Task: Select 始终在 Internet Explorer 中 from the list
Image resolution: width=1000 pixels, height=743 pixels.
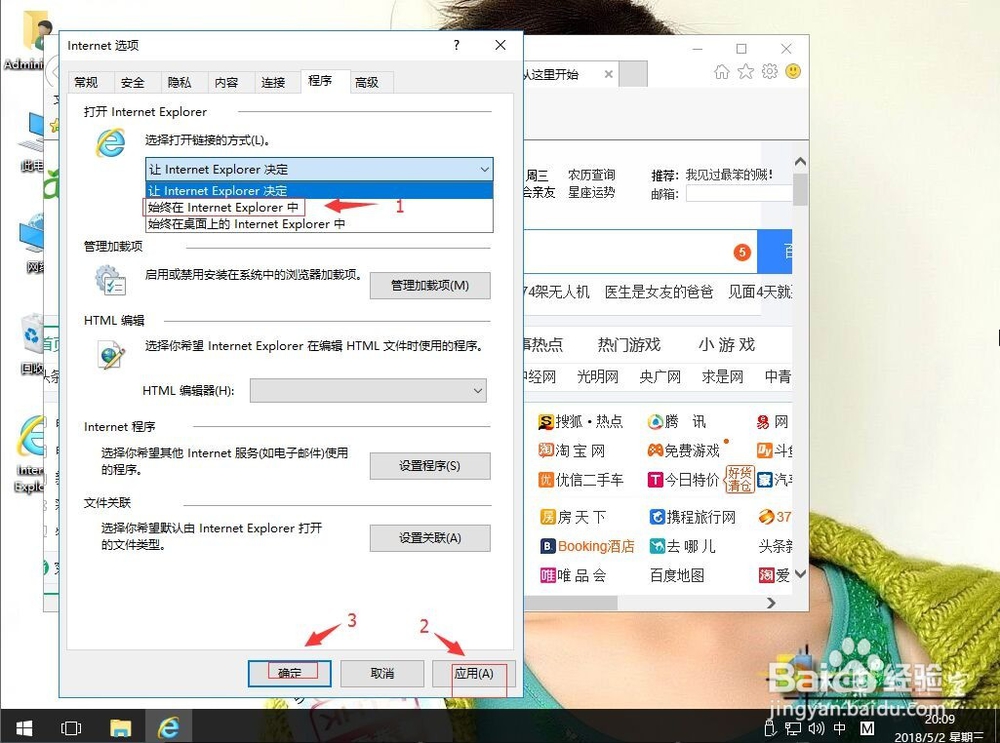Action: [x=224, y=207]
